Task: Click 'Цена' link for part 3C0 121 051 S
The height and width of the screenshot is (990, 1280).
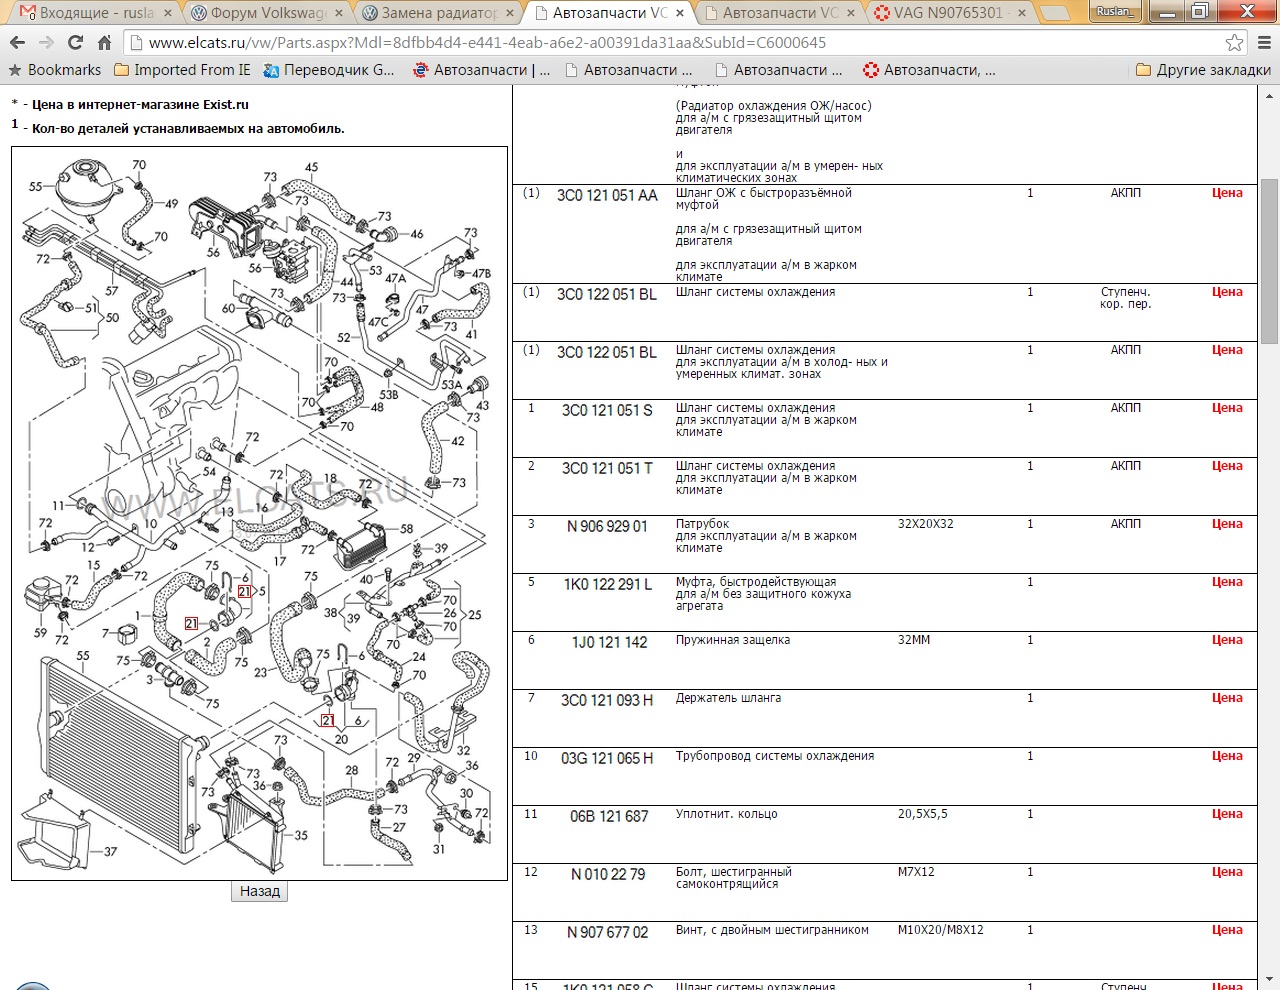Action: (x=1227, y=408)
